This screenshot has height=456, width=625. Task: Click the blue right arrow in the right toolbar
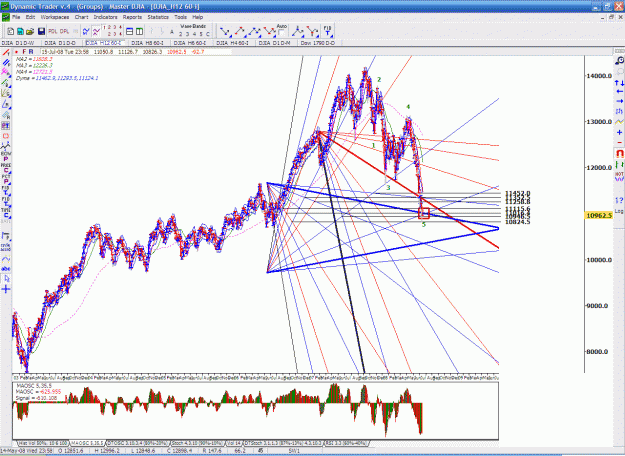619,101
